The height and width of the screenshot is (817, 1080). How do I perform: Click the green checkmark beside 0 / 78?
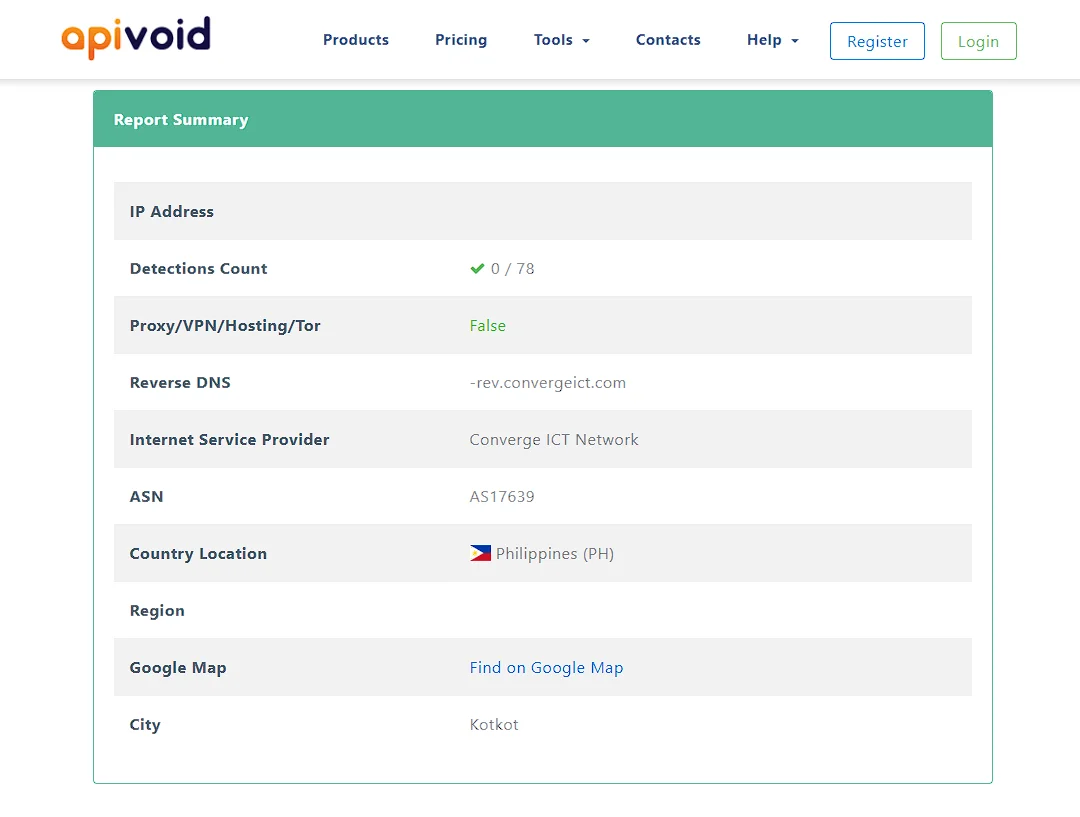click(477, 269)
